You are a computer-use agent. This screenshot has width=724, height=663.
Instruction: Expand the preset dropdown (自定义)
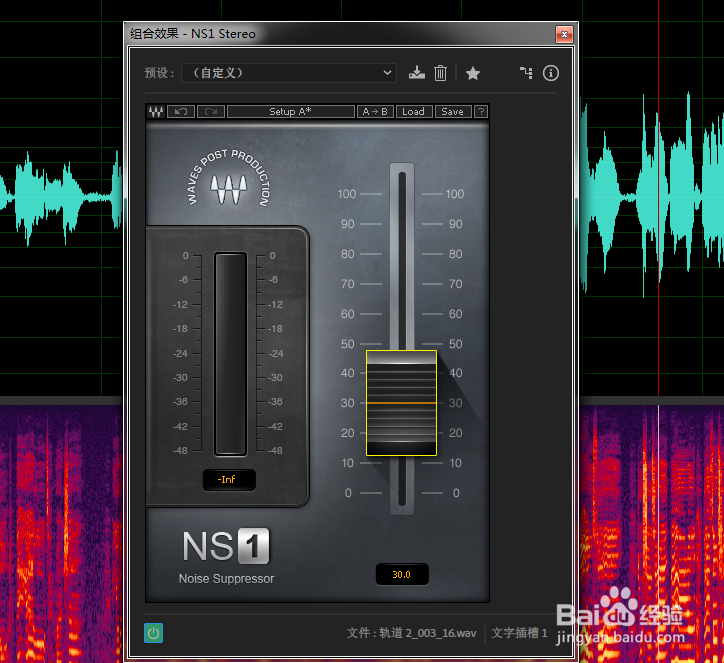coord(289,73)
